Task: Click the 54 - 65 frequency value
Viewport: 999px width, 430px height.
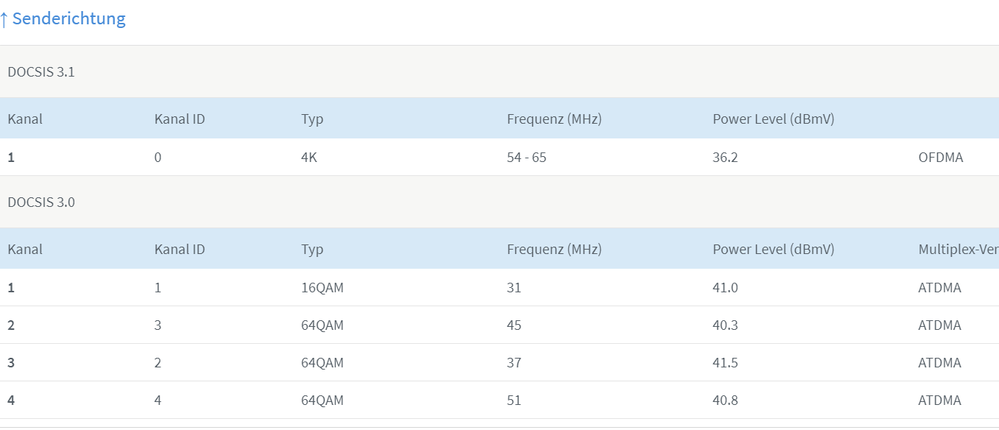Action: click(527, 157)
